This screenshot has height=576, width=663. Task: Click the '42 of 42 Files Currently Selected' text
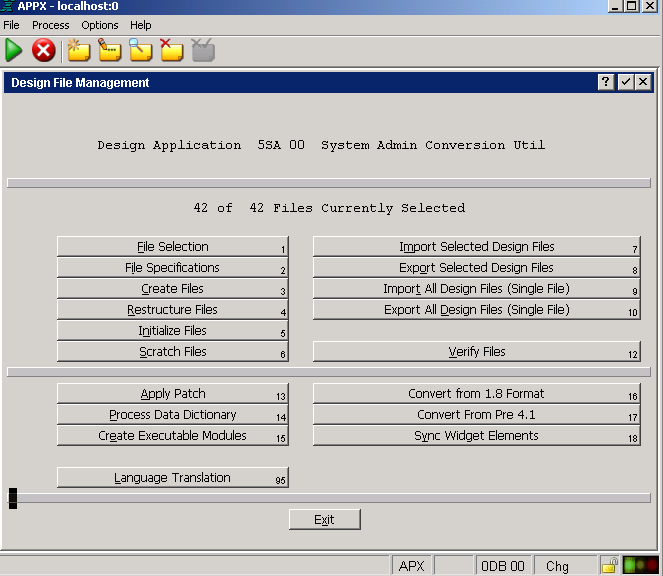(329, 208)
